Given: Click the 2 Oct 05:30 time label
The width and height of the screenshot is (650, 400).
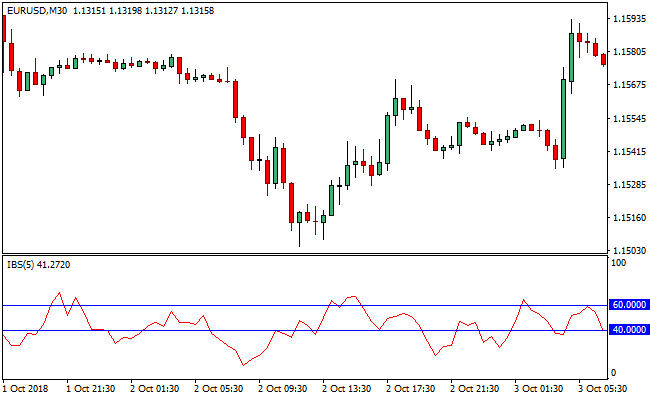Looking at the screenshot, I should tap(218, 389).
